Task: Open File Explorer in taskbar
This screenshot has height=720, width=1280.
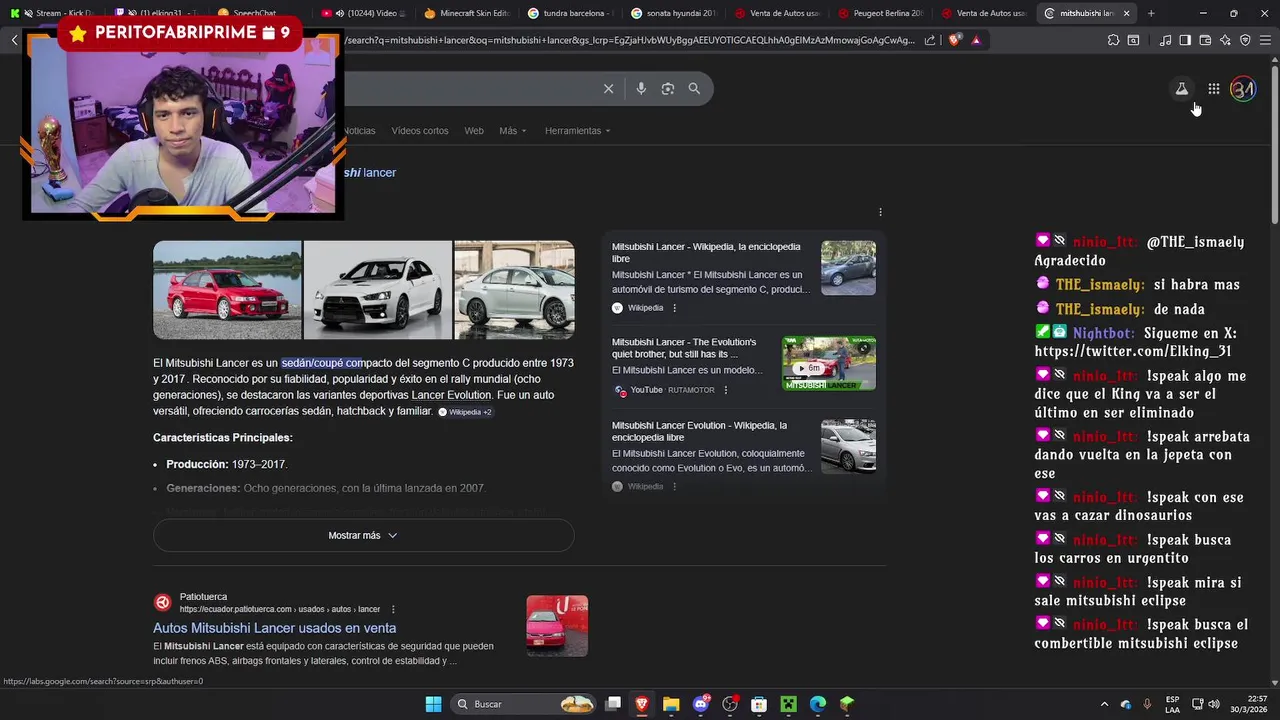Action: pos(671,704)
